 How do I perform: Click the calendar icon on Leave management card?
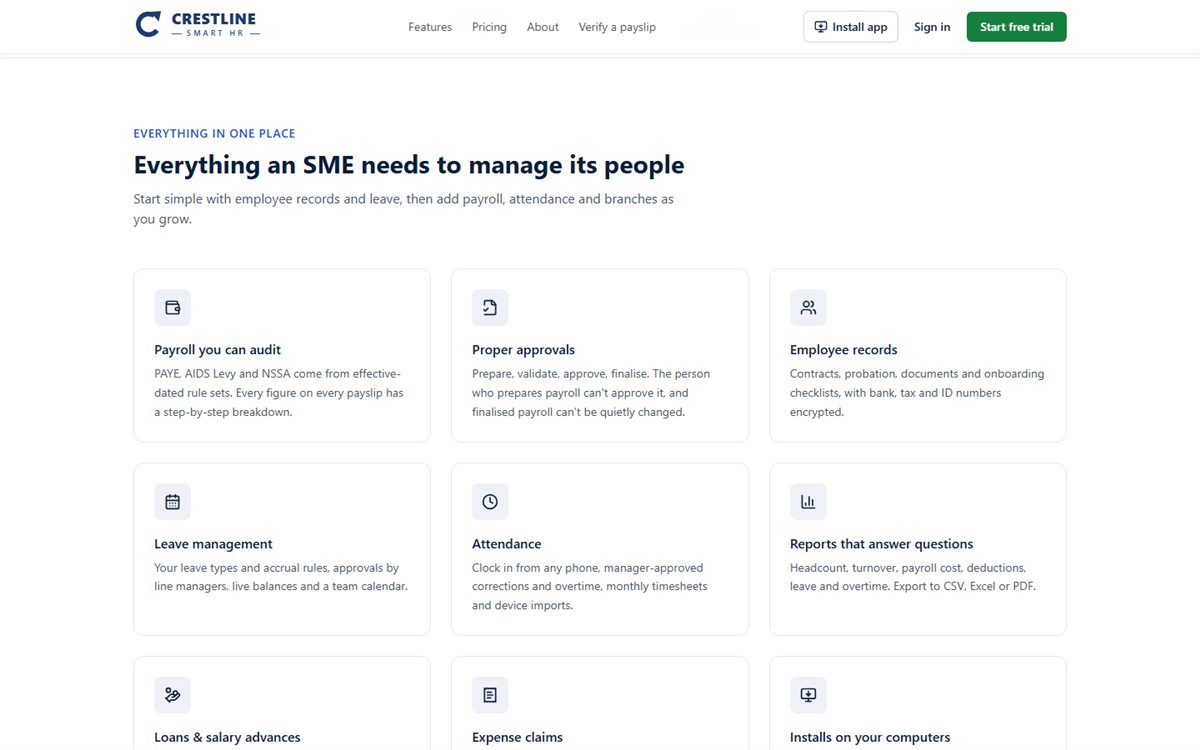[172, 502]
